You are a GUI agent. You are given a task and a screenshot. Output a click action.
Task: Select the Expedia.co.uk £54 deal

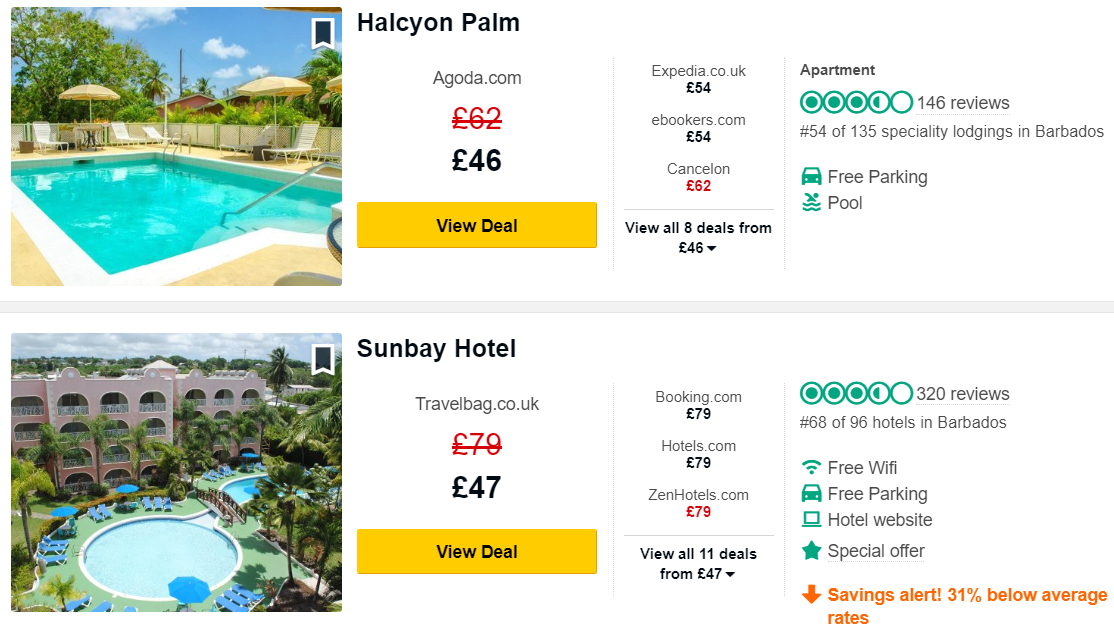click(698, 79)
